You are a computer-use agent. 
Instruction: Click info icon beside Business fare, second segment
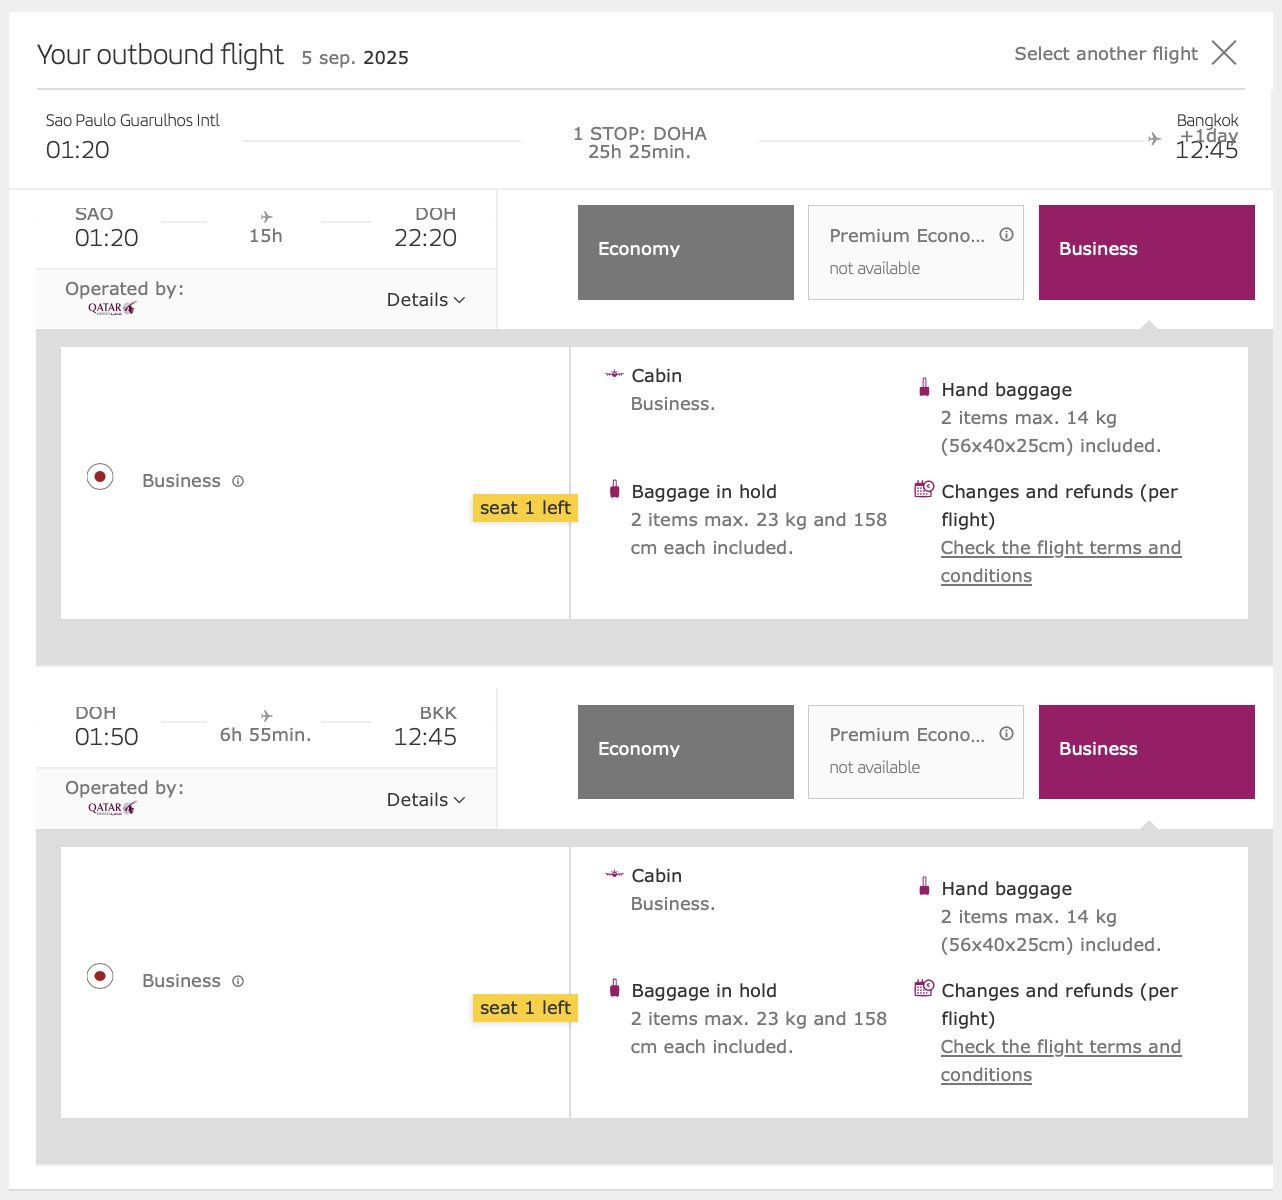(238, 981)
